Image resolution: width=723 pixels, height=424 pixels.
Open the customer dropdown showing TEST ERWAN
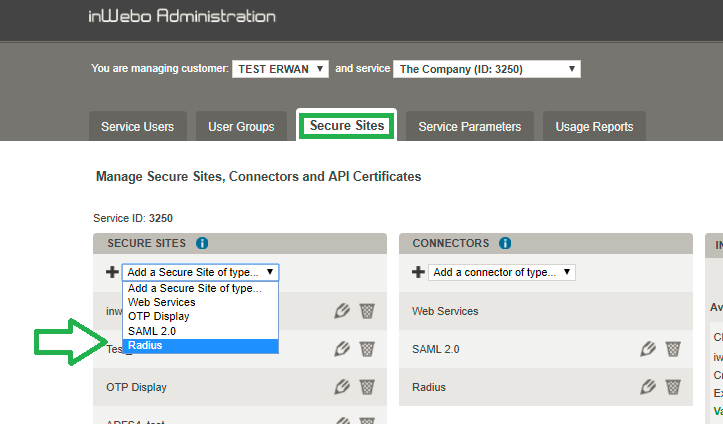(x=280, y=69)
